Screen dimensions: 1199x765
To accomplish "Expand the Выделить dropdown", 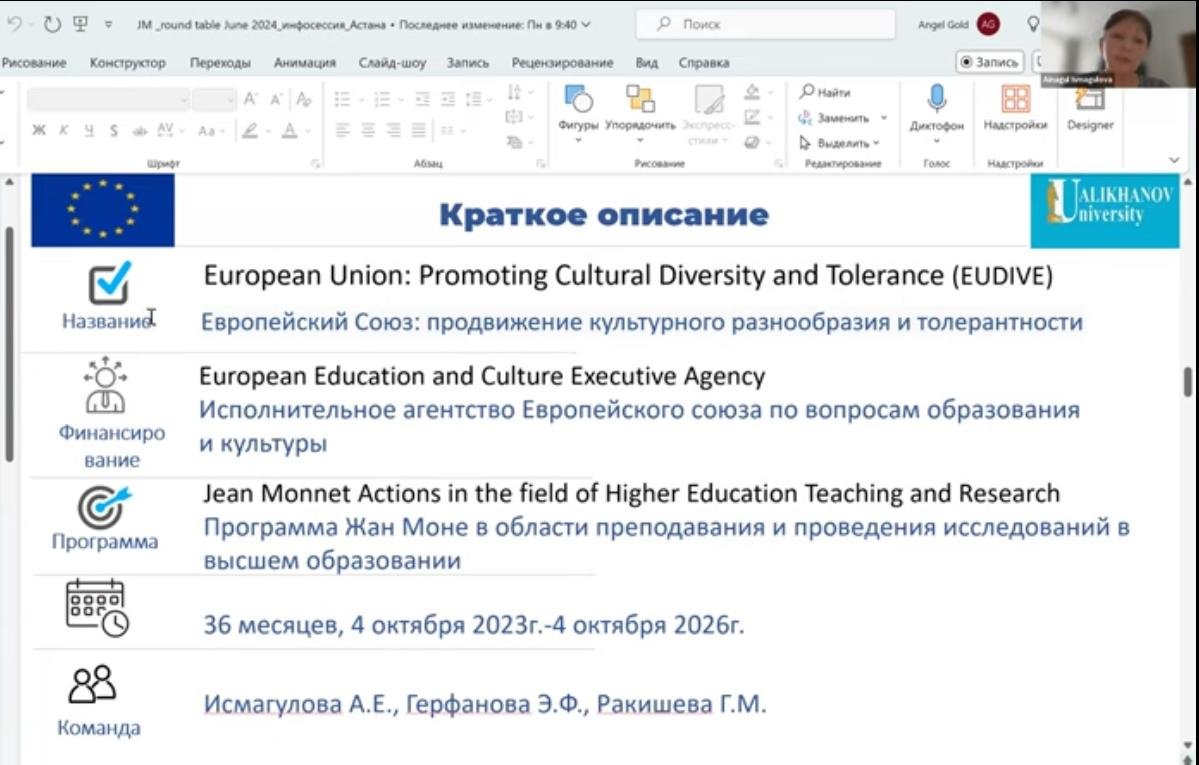I will (x=876, y=144).
